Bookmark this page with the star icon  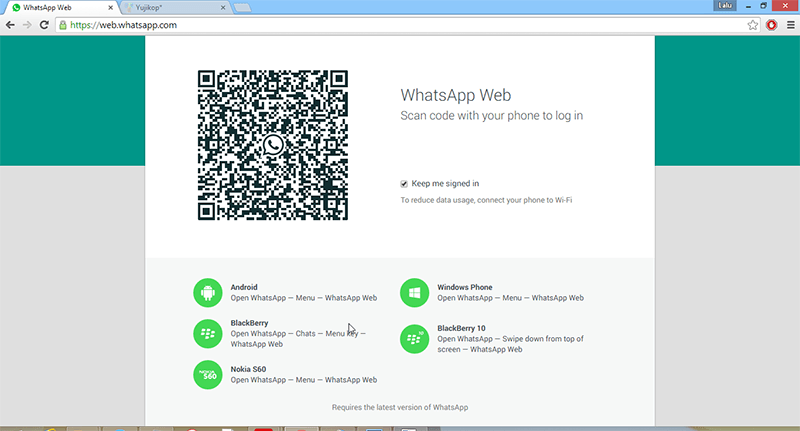[x=753, y=25]
